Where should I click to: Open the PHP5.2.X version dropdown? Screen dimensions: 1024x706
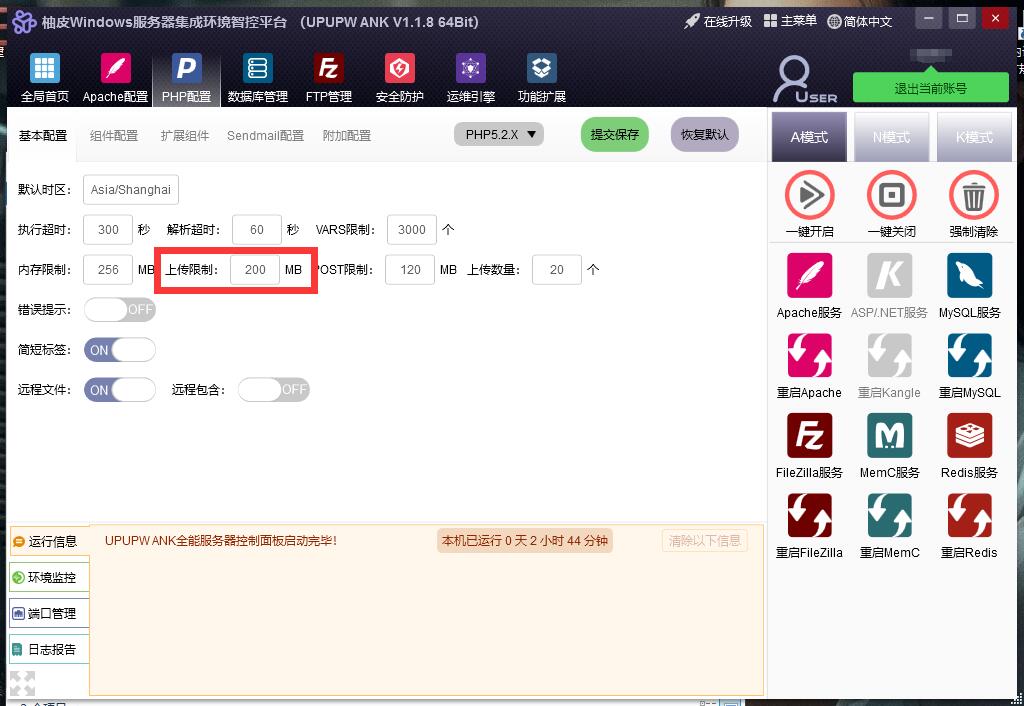[x=499, y=135]
